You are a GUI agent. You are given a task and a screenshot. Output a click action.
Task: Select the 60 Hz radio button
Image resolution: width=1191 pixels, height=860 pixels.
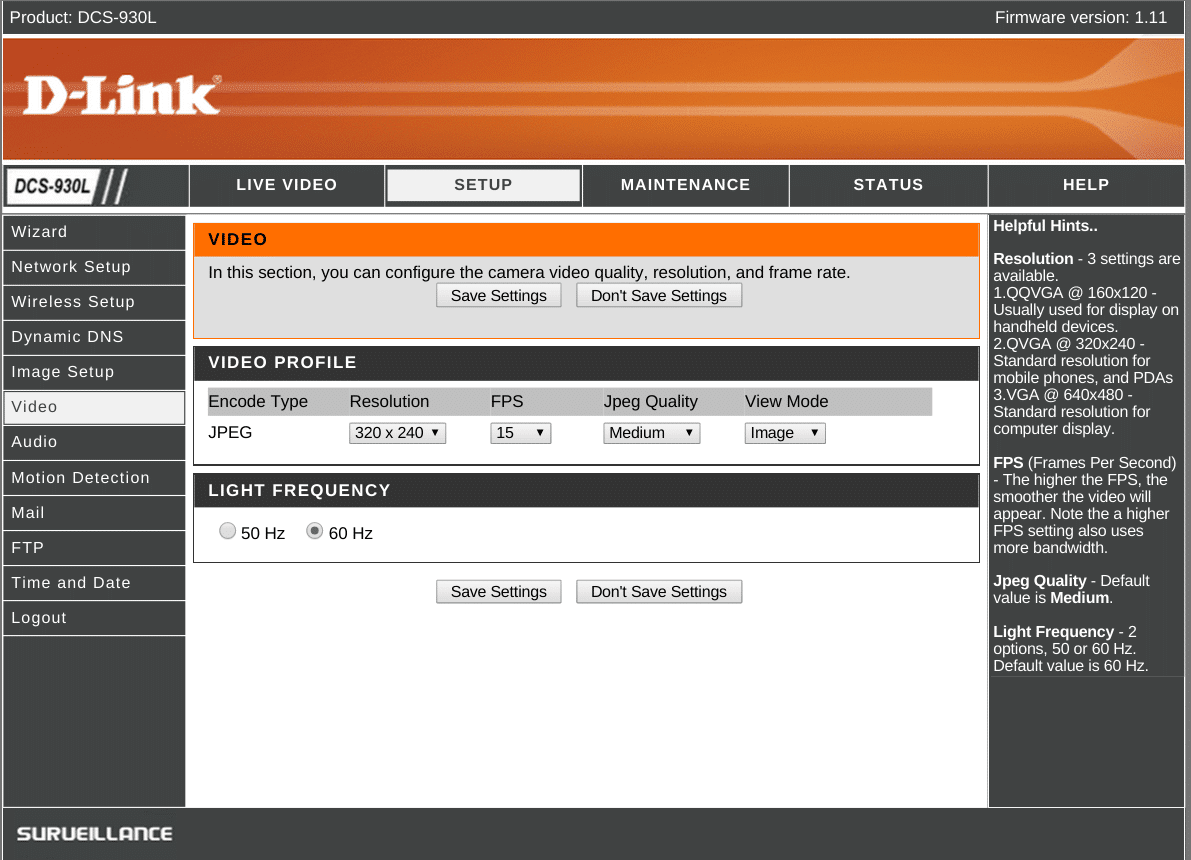click(x=315, y=532)
